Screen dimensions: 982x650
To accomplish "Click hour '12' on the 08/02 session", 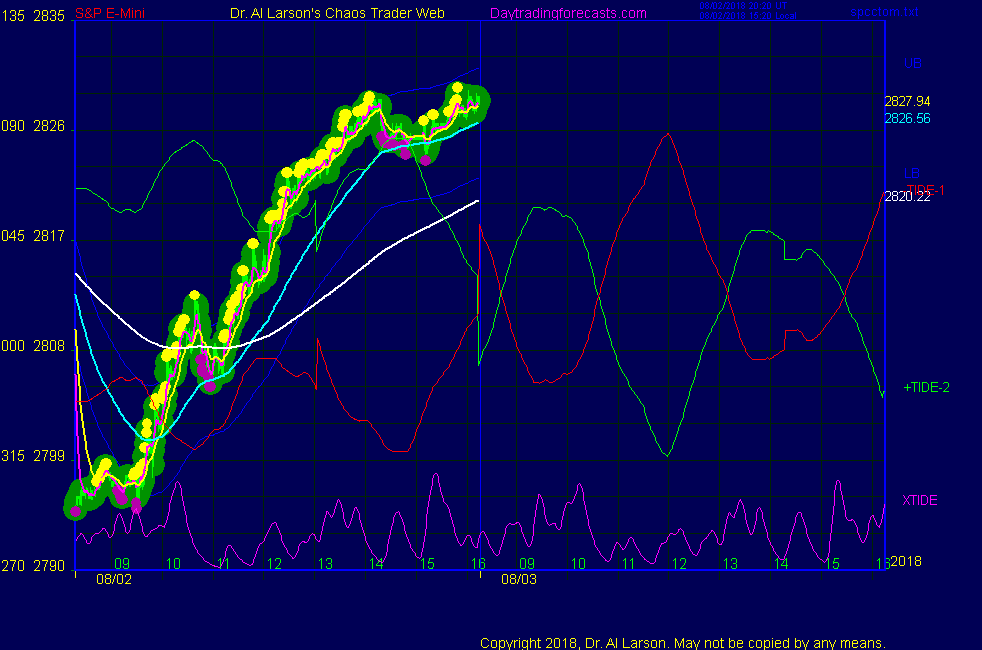I will 274,564.
